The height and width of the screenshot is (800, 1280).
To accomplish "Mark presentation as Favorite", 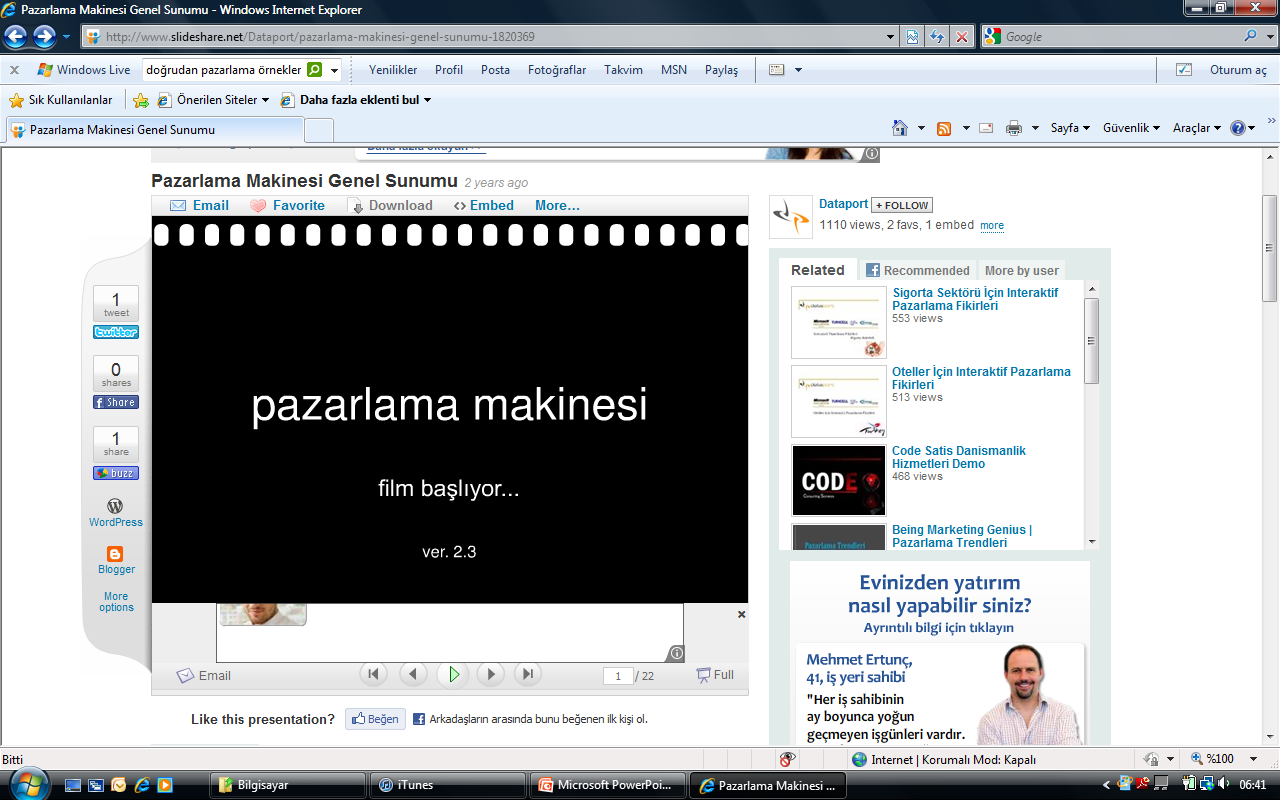I will point(287,205).
